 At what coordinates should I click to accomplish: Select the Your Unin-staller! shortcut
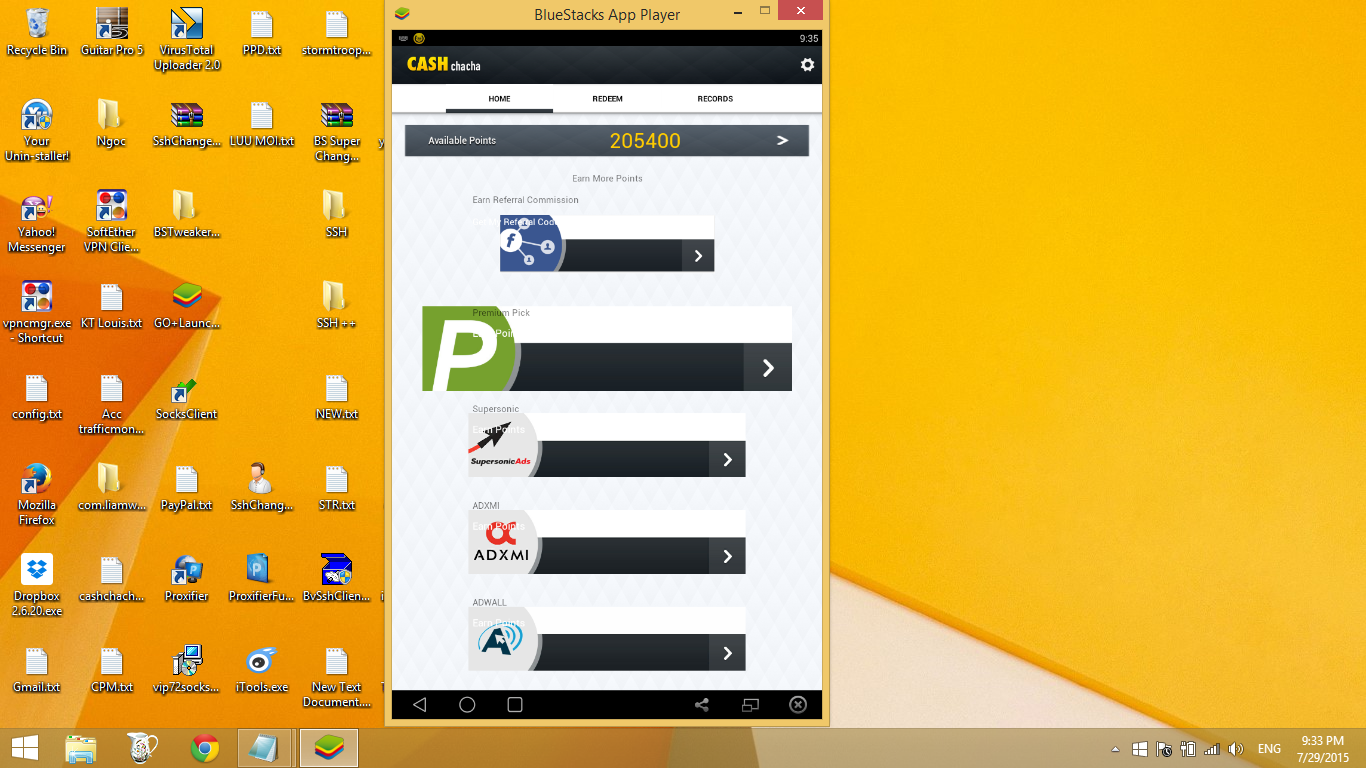click(37, 130)
